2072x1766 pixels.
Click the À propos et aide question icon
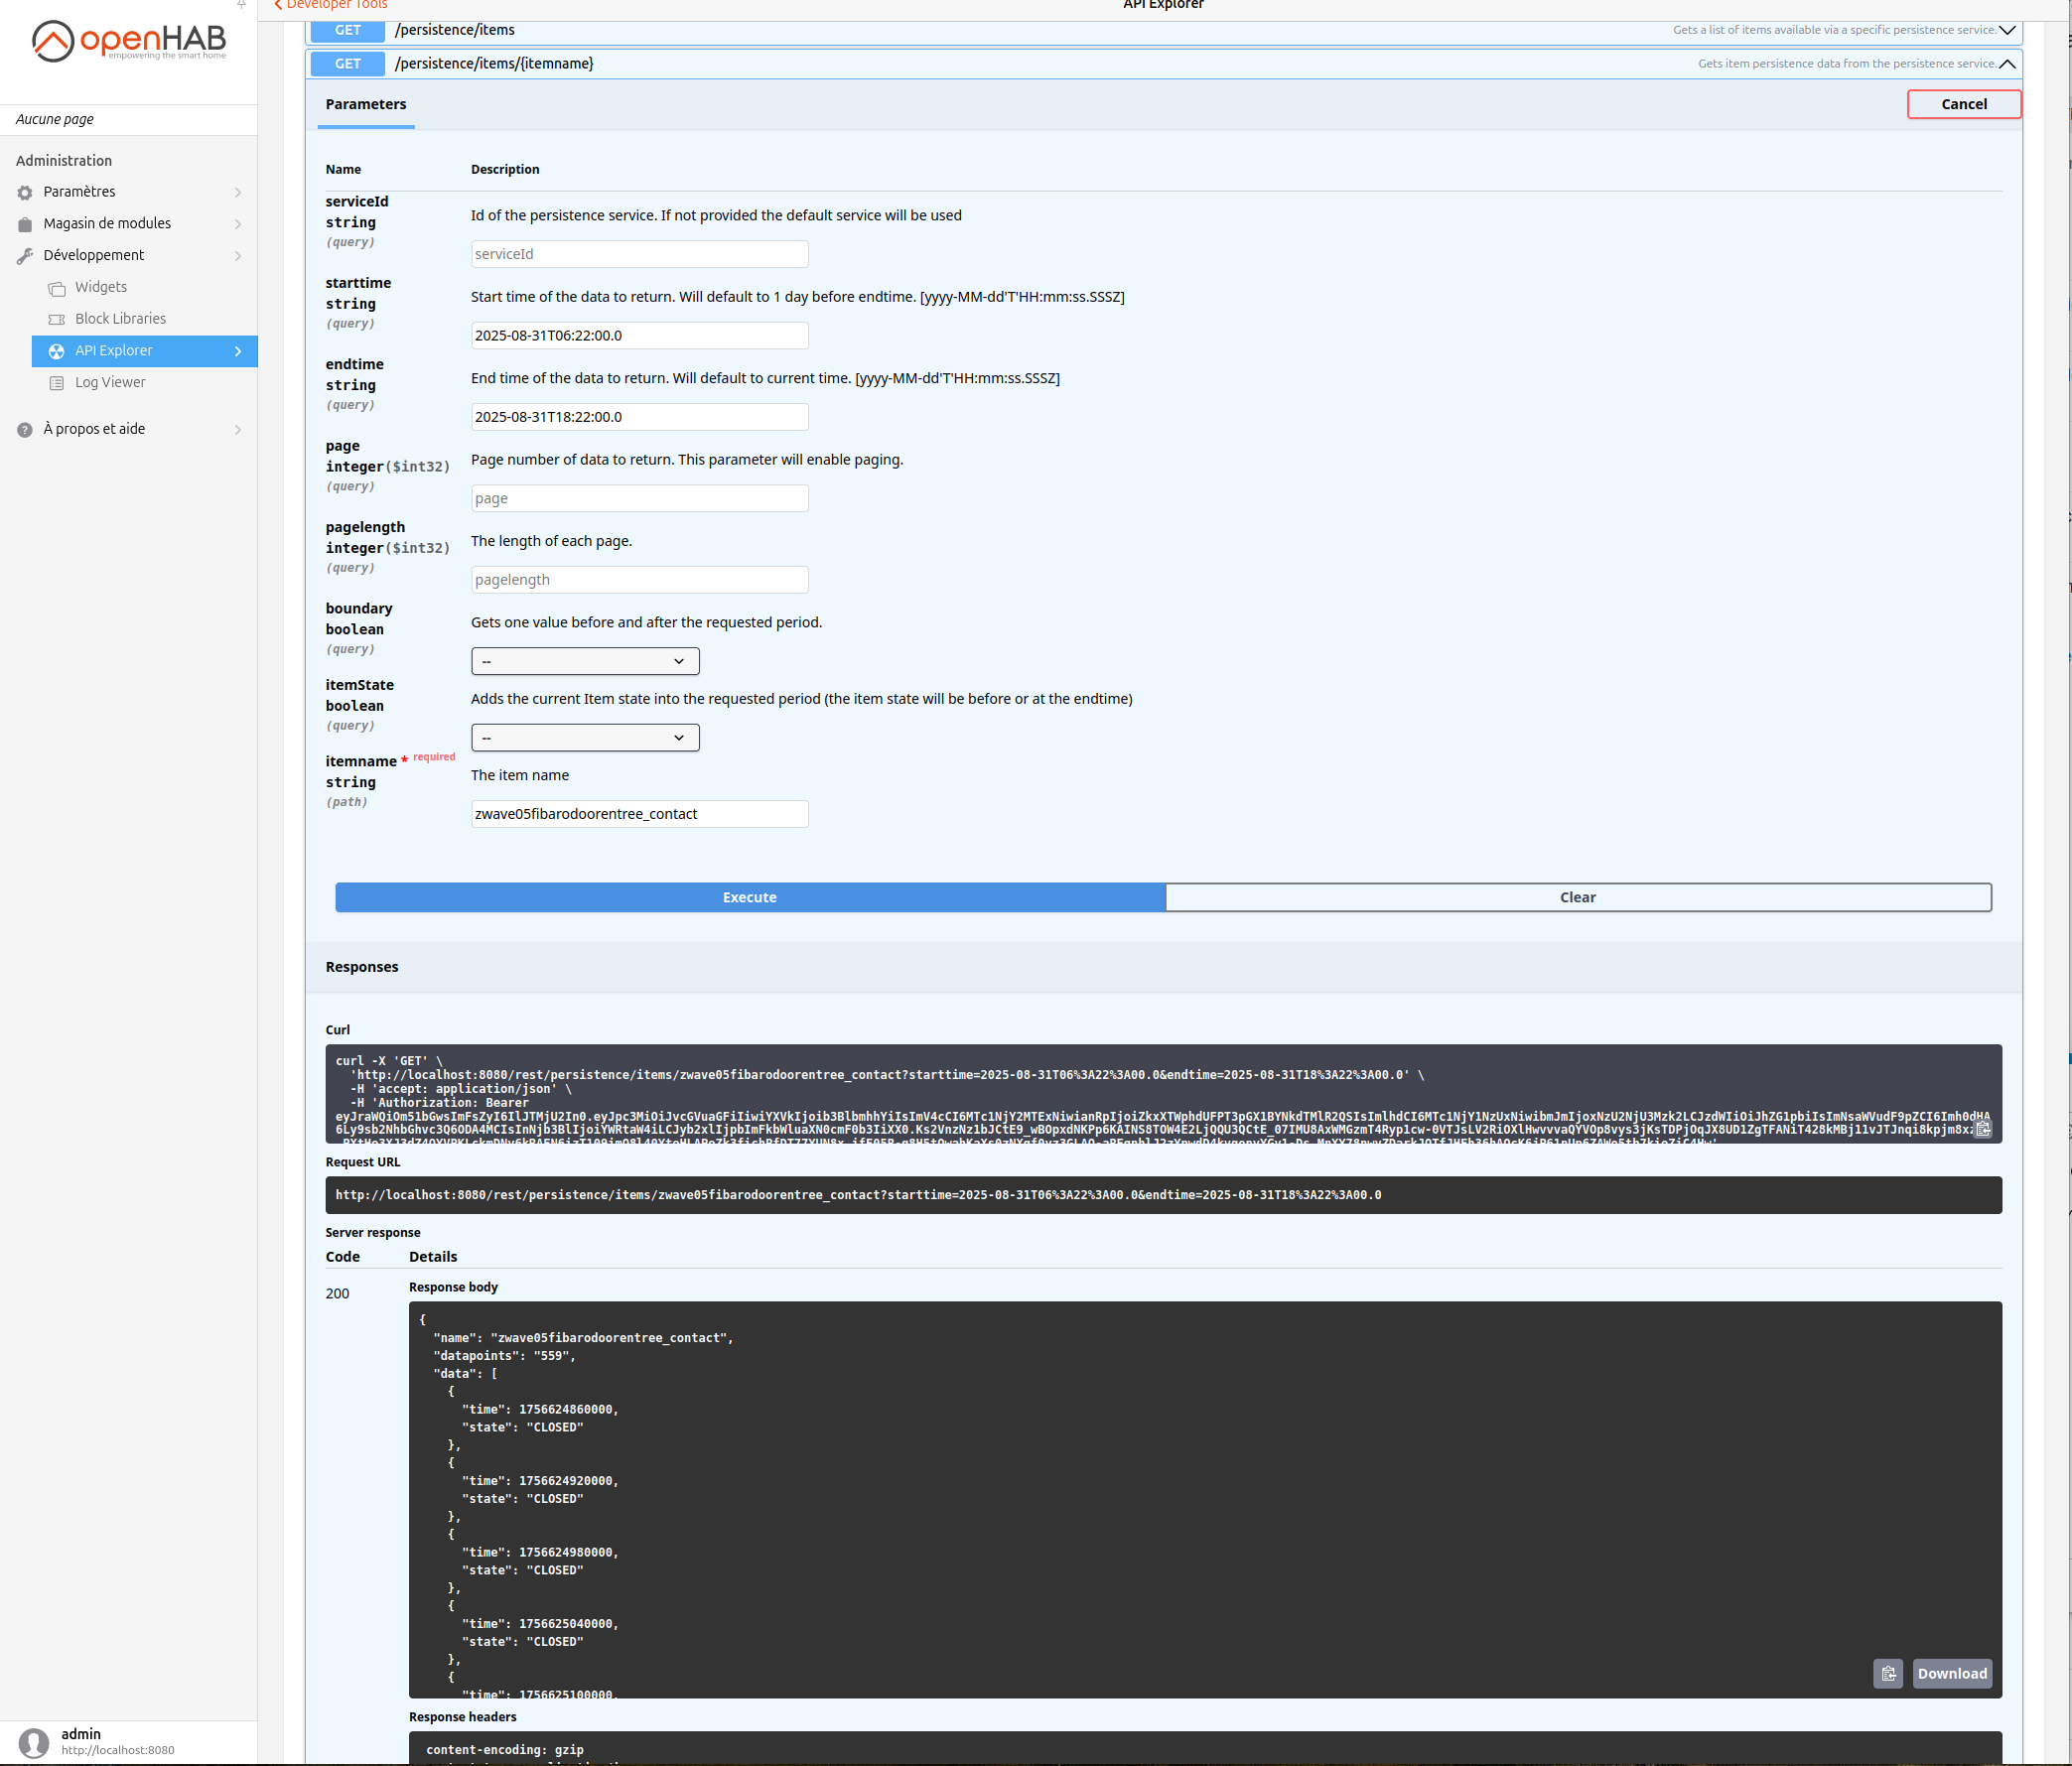coord(25,430)
